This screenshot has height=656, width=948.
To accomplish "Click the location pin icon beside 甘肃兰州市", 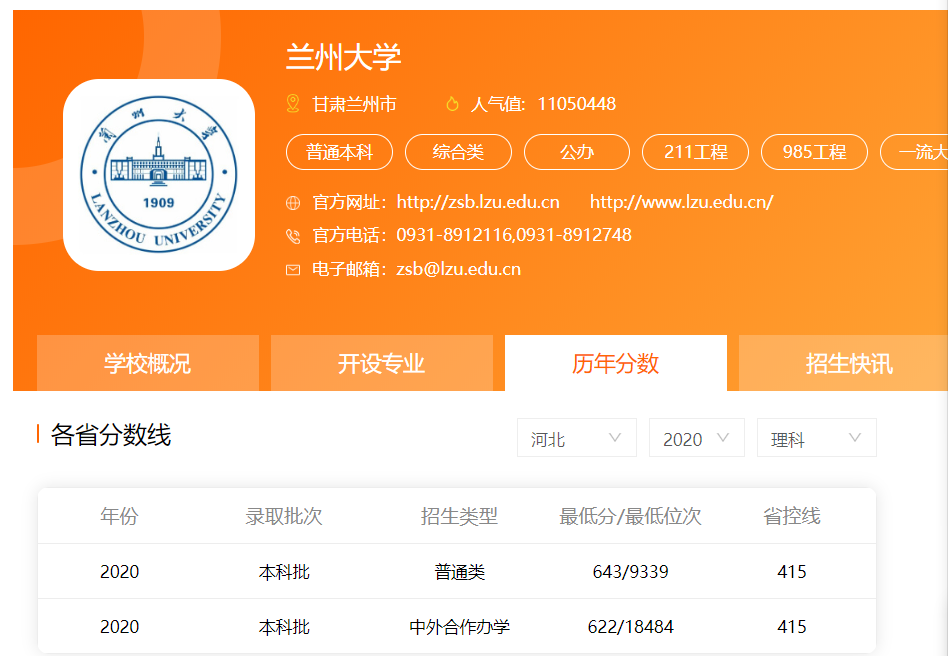I will [x=293, y=104].
